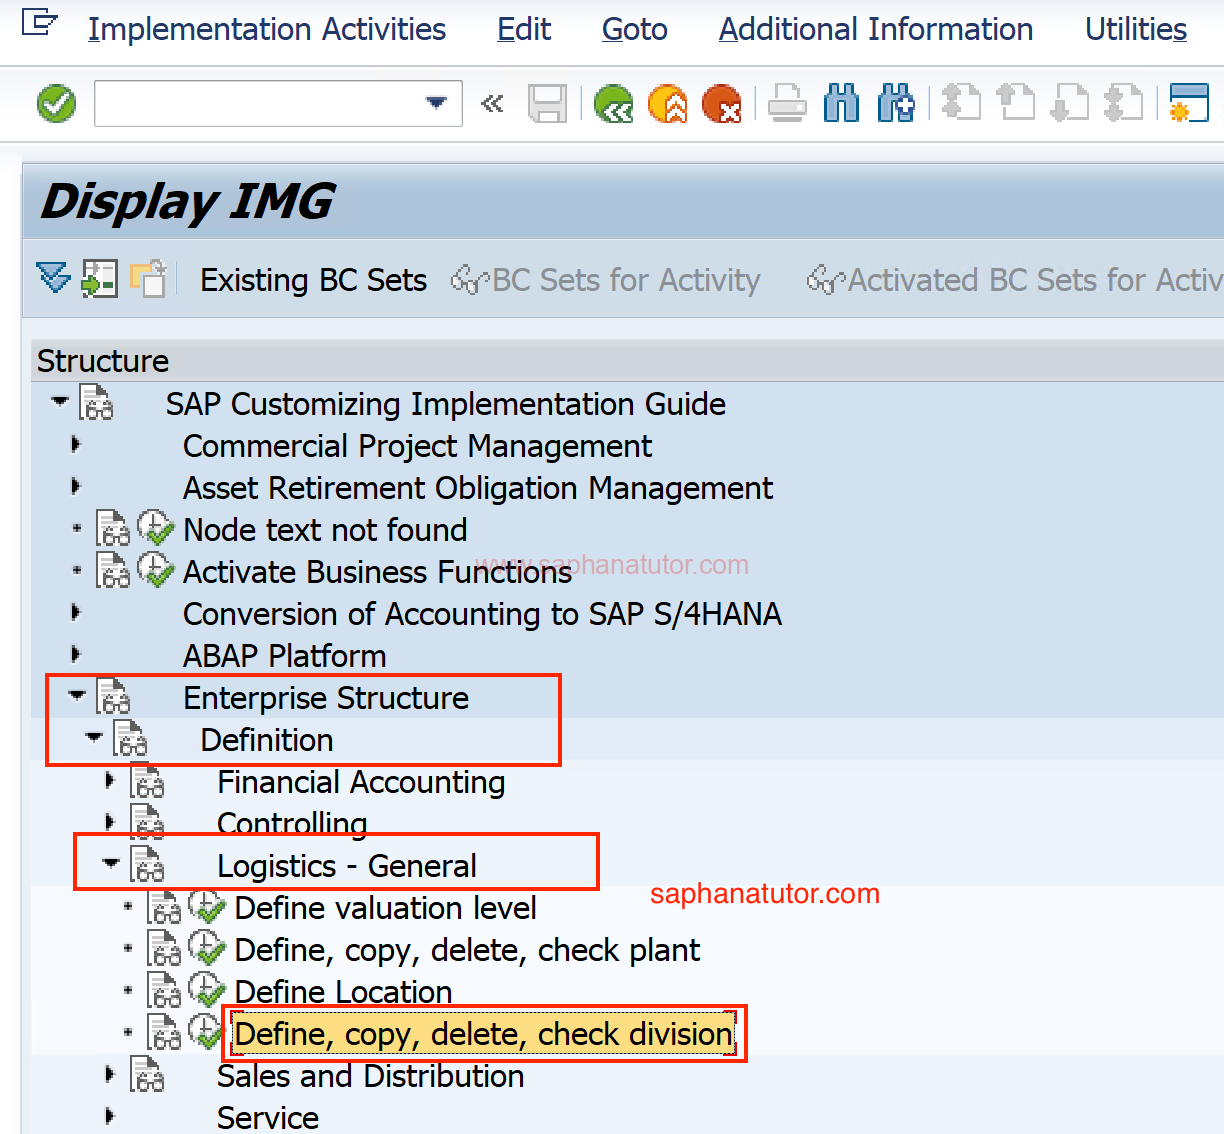Click the Expand All double-arrow icon
Screen dimensions: 1224x1134
pyautogui.click(x=53, y=278)
